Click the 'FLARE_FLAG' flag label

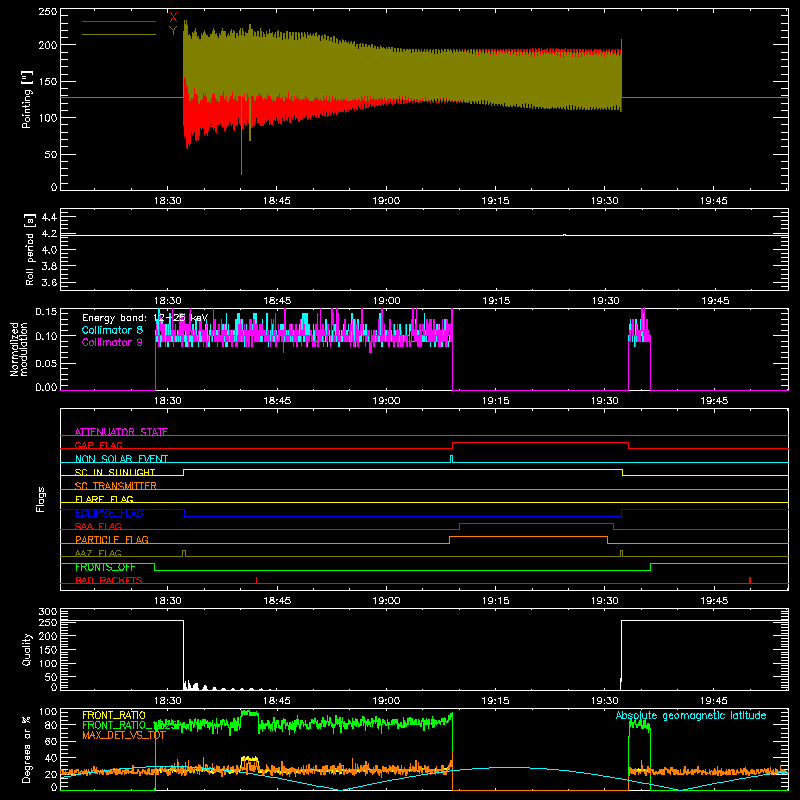[104, 499]
